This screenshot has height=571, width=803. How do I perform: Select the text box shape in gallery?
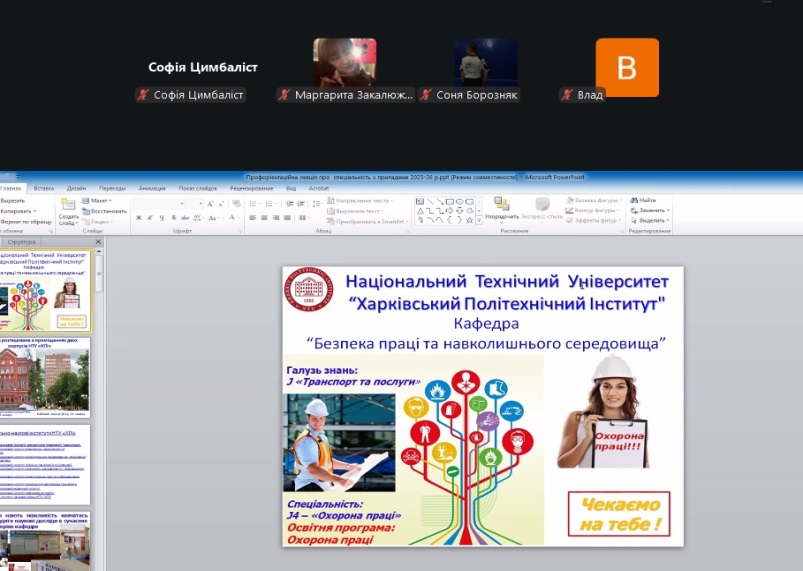pyautogui.click(x=420, y=202)
